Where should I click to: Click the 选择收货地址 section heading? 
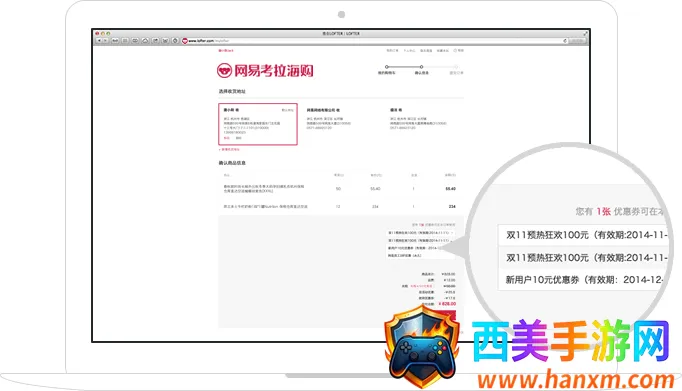tap(232, 91)
